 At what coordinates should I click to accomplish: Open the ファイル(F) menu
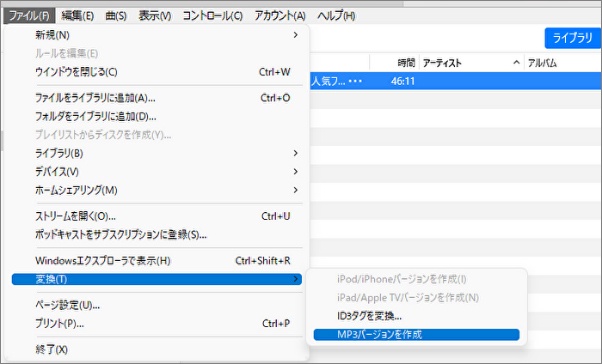pos(29,16)
